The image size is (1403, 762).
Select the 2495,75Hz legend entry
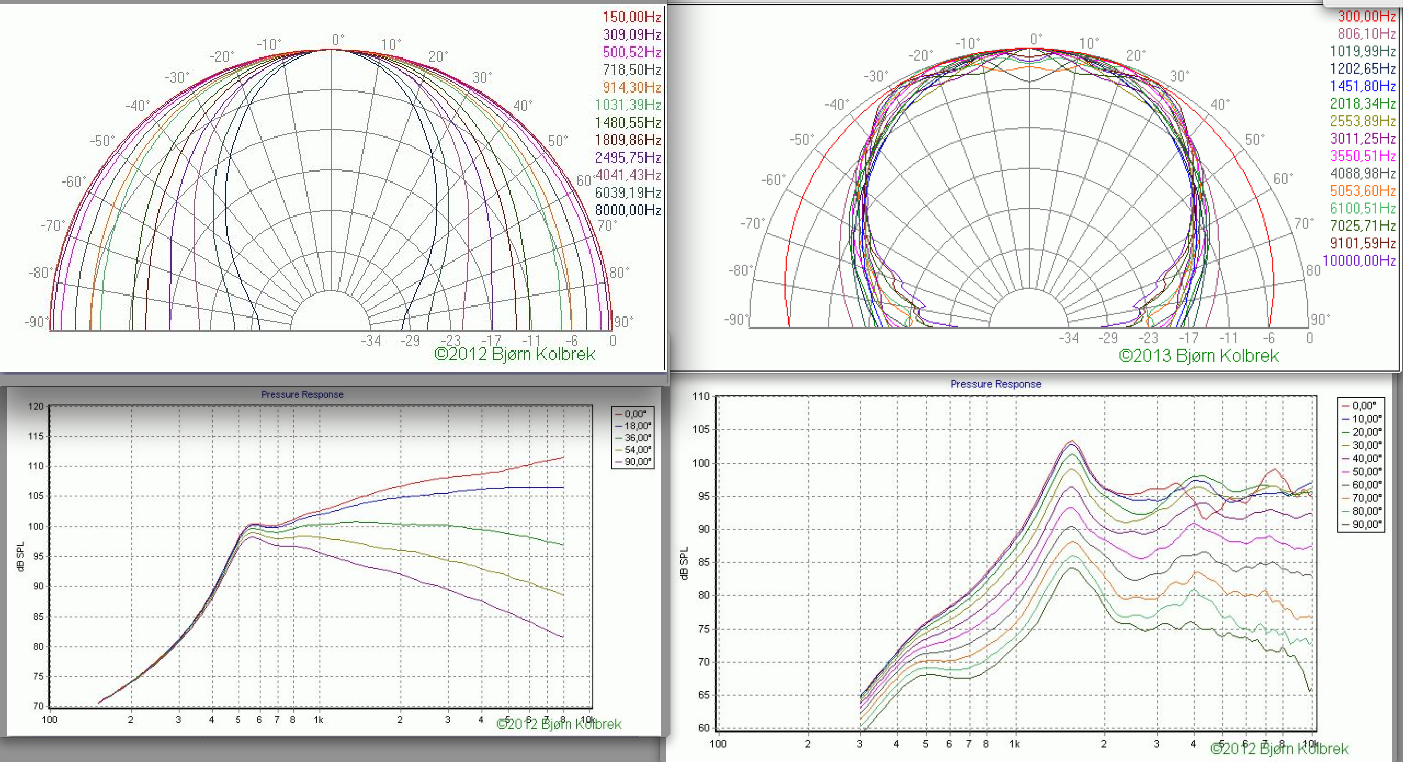coord(630,158)
